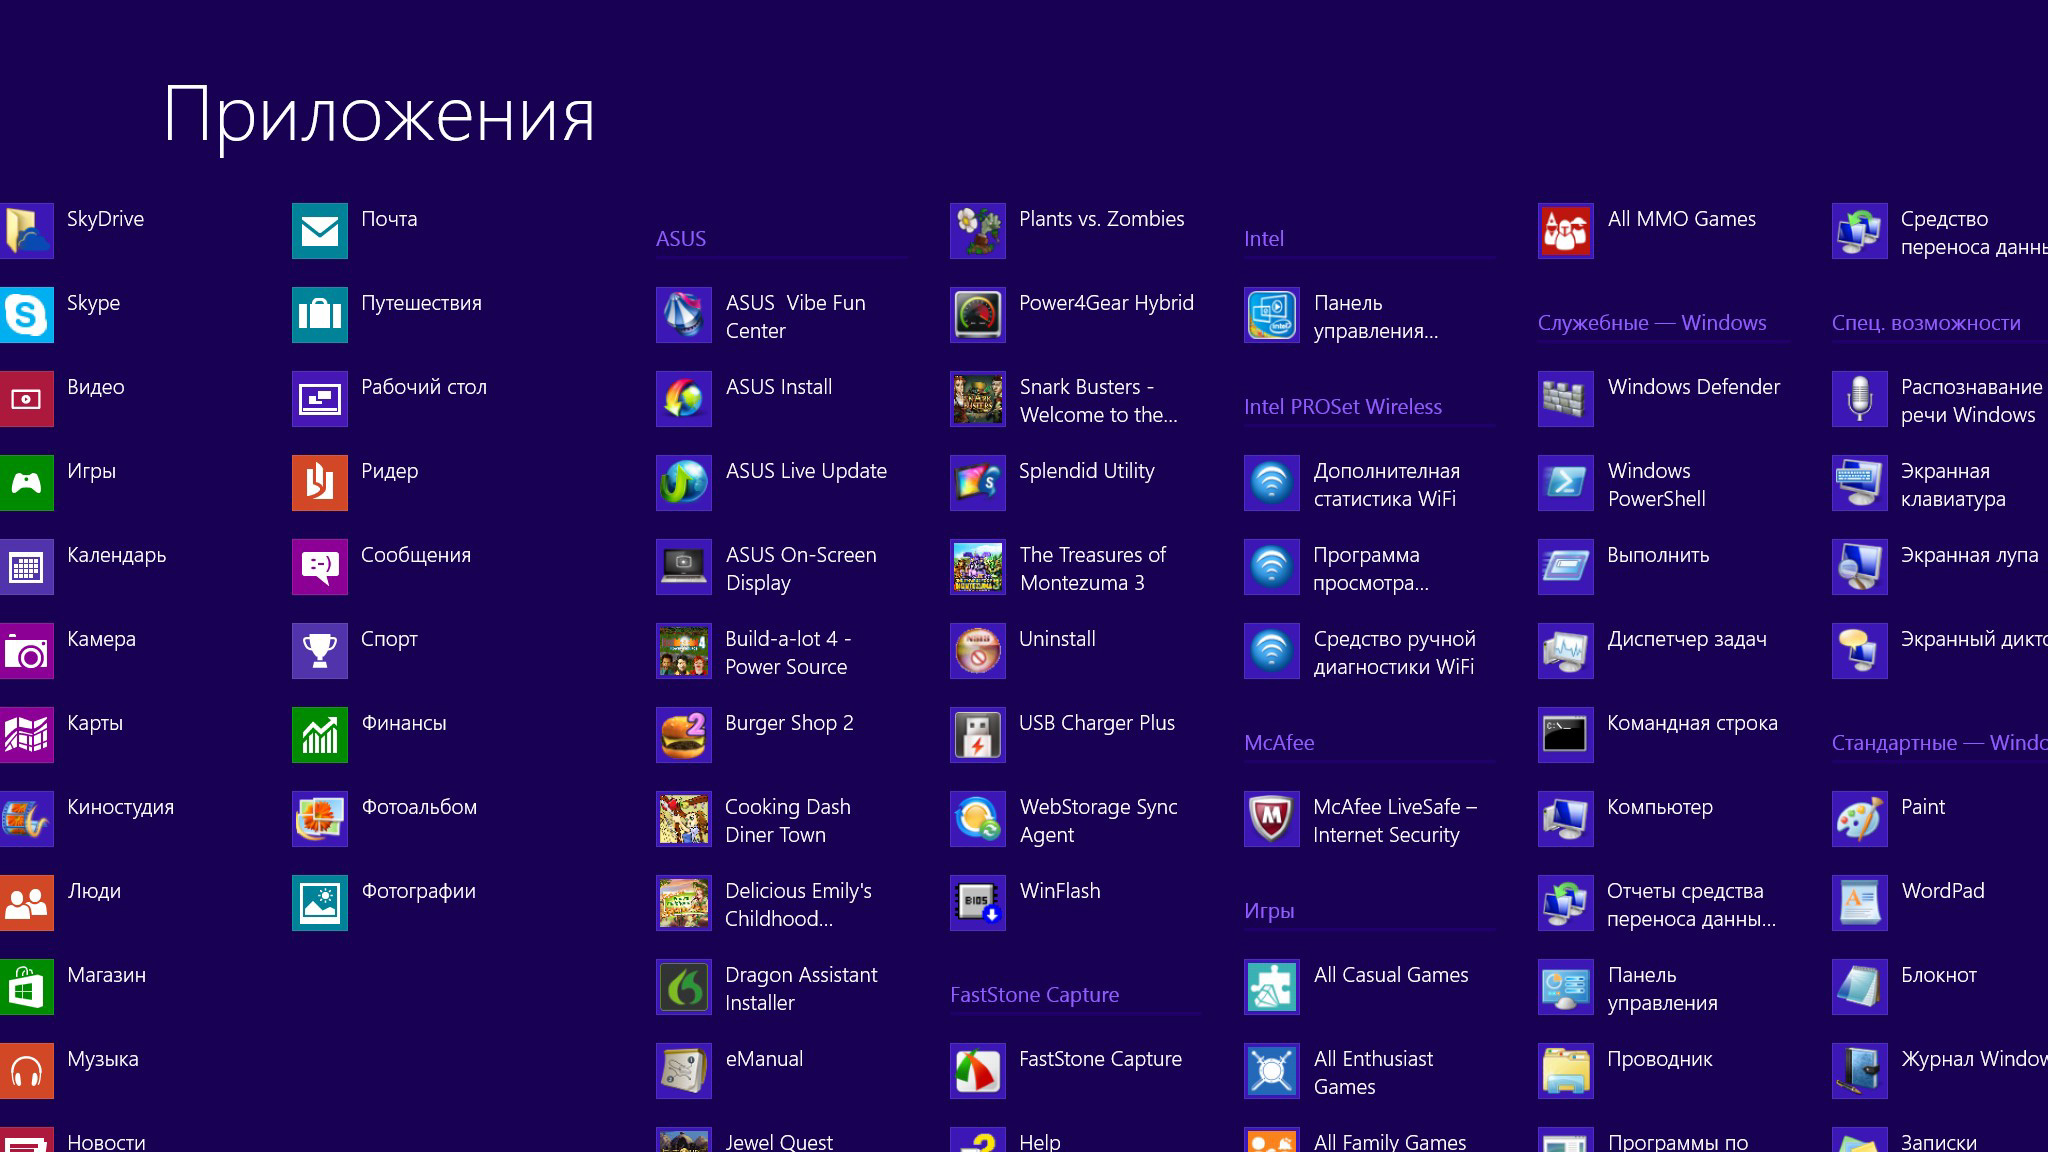This screenshot has width=2048, height=1152.
Task: Click the Финансы app label
Action: coord(403,723)
